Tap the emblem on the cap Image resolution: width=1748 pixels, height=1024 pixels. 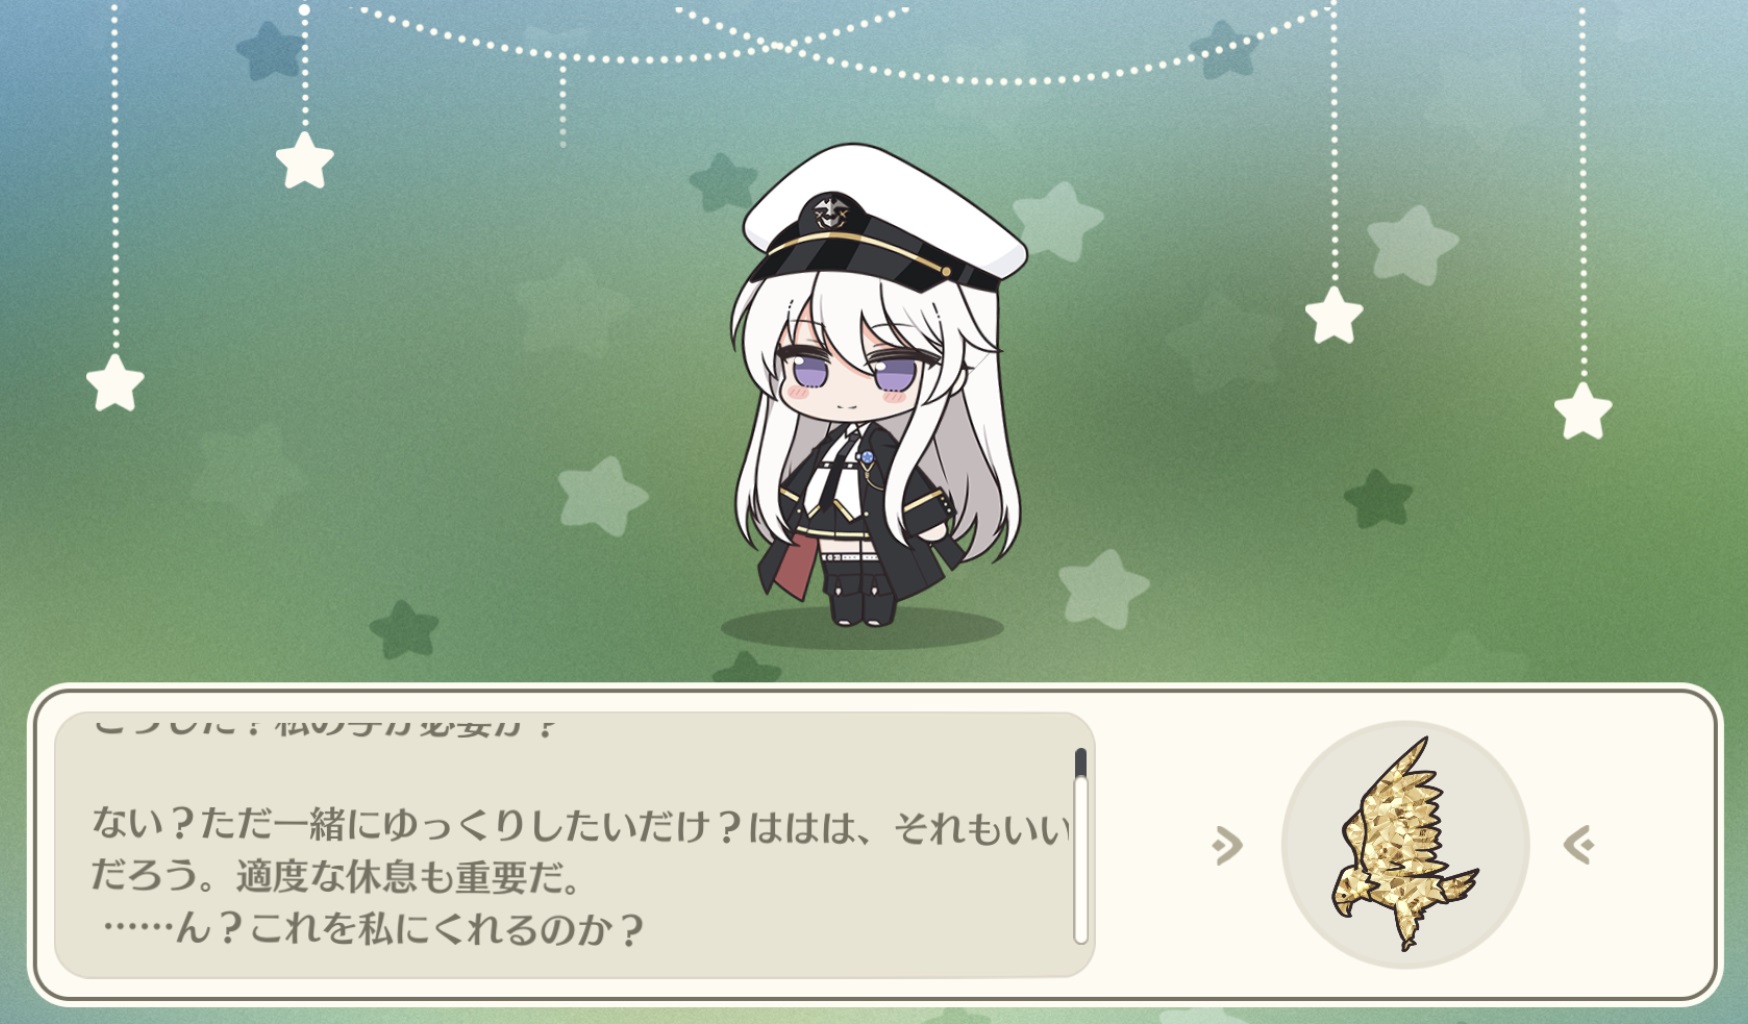pyautogui.click(x=832, y=212)
